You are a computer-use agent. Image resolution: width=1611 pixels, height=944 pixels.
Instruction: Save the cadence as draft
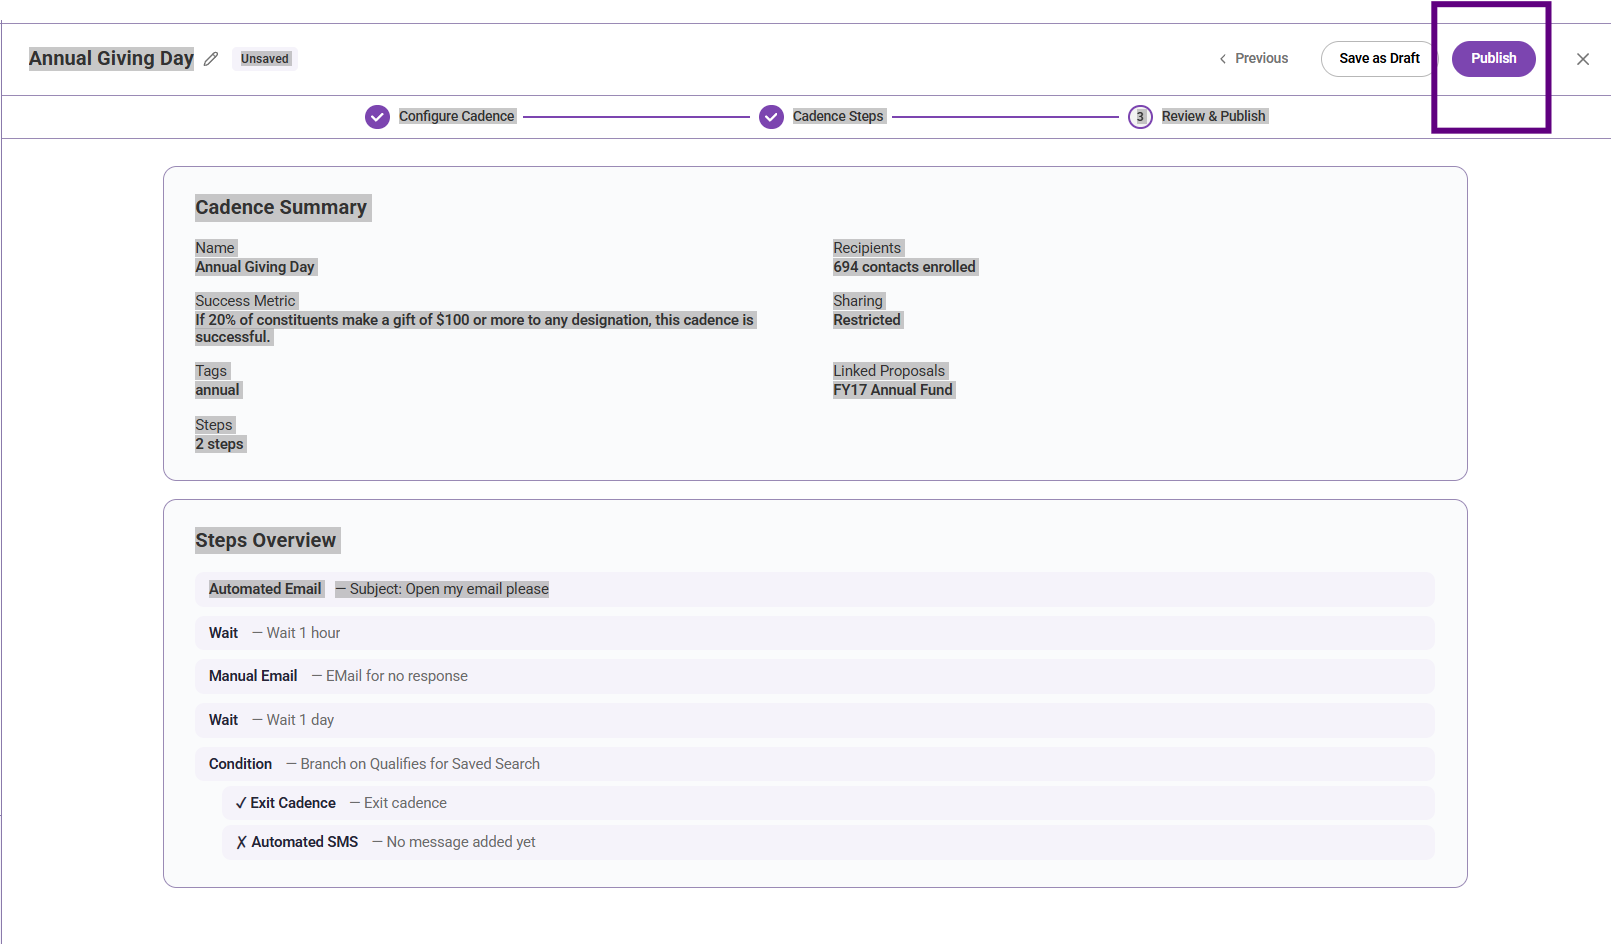(x=1379, y=59)
